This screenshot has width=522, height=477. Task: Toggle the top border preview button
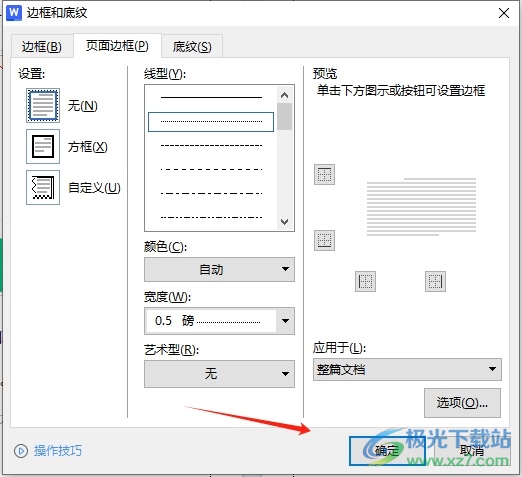click(324, 174)
